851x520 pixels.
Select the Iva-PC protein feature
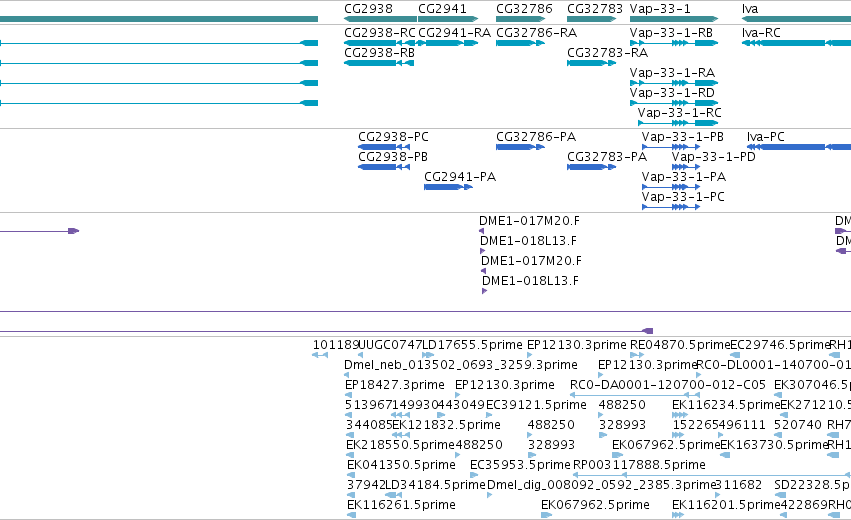point(799,147)
